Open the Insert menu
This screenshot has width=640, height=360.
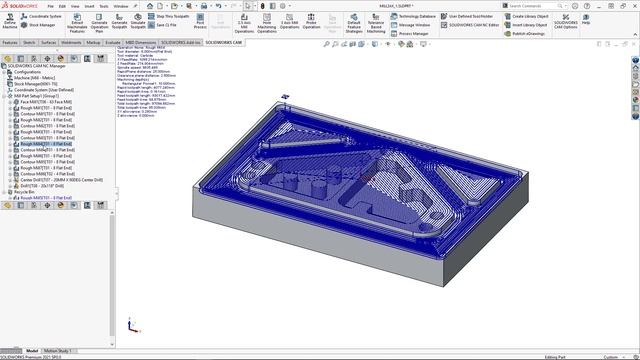coord(89,6)
